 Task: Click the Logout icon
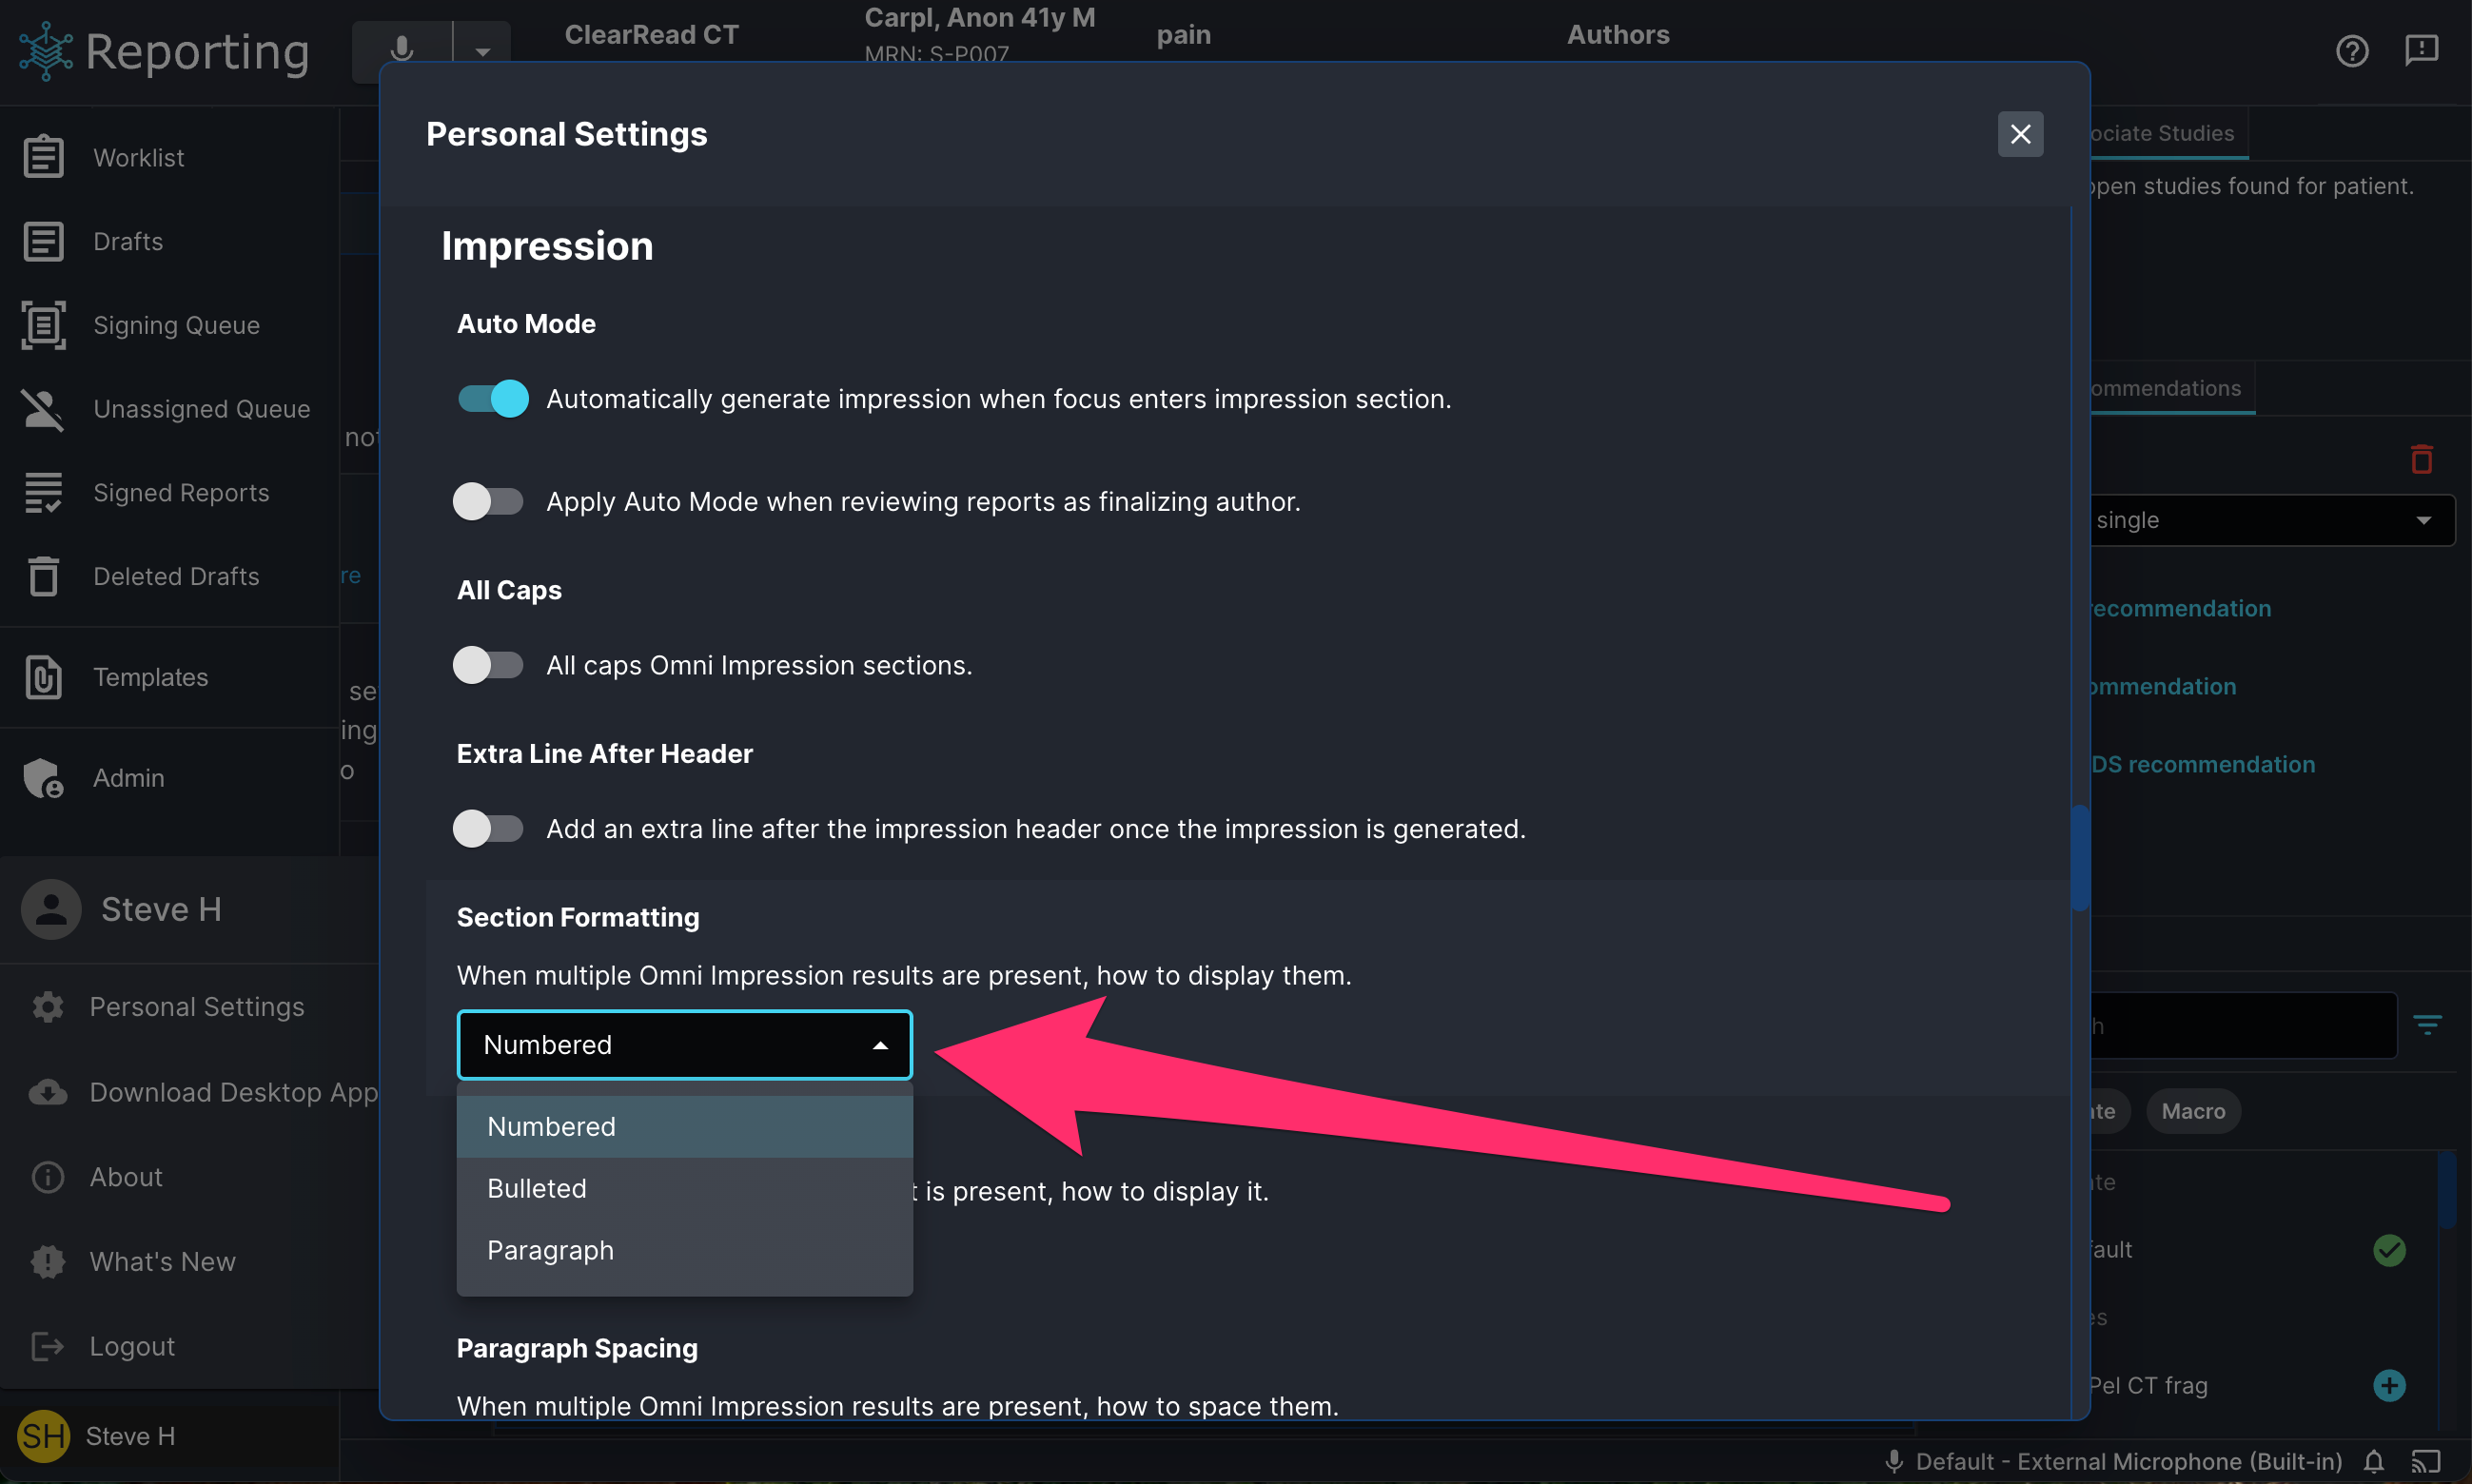(47, 1346)
